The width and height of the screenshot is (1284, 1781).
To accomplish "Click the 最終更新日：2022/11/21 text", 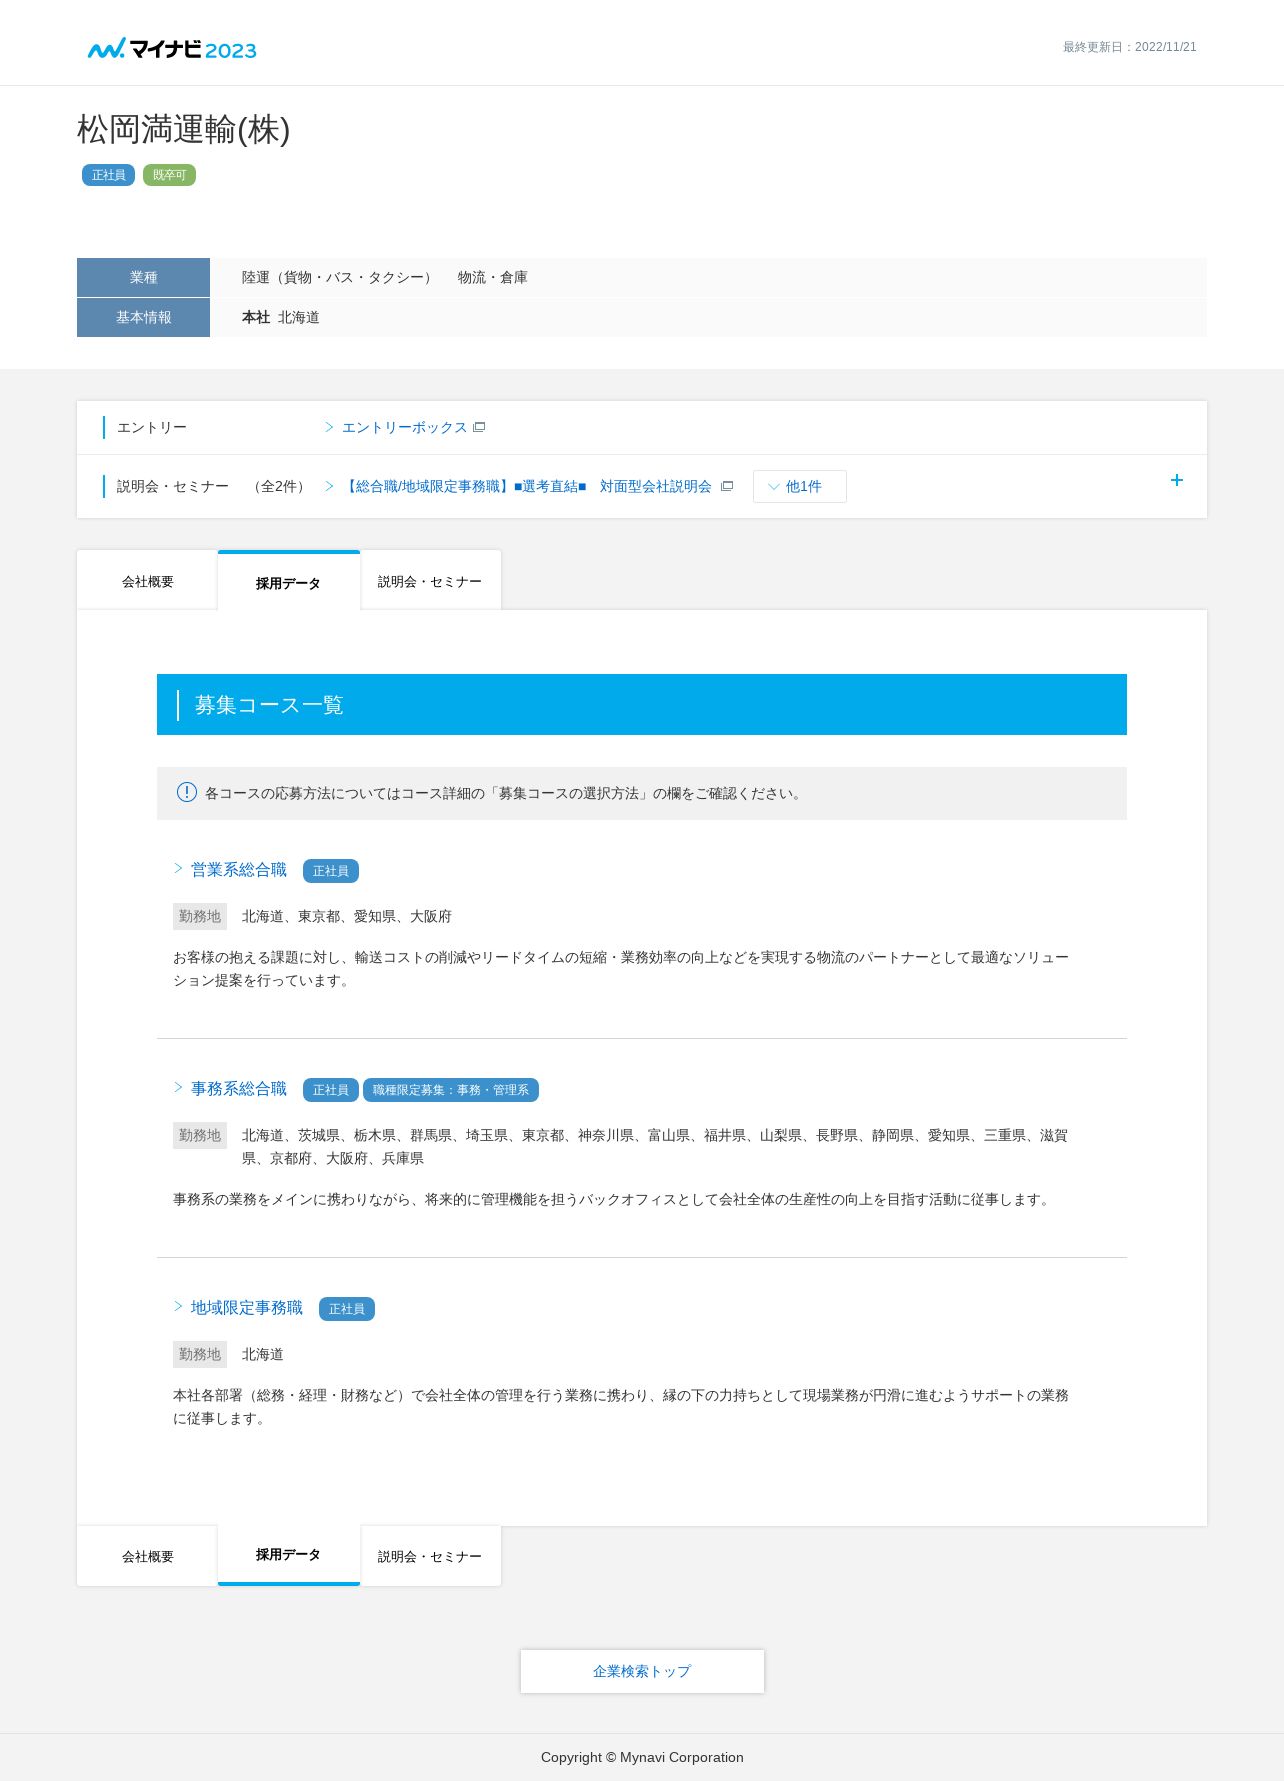I will click(x=1129, y=47).
